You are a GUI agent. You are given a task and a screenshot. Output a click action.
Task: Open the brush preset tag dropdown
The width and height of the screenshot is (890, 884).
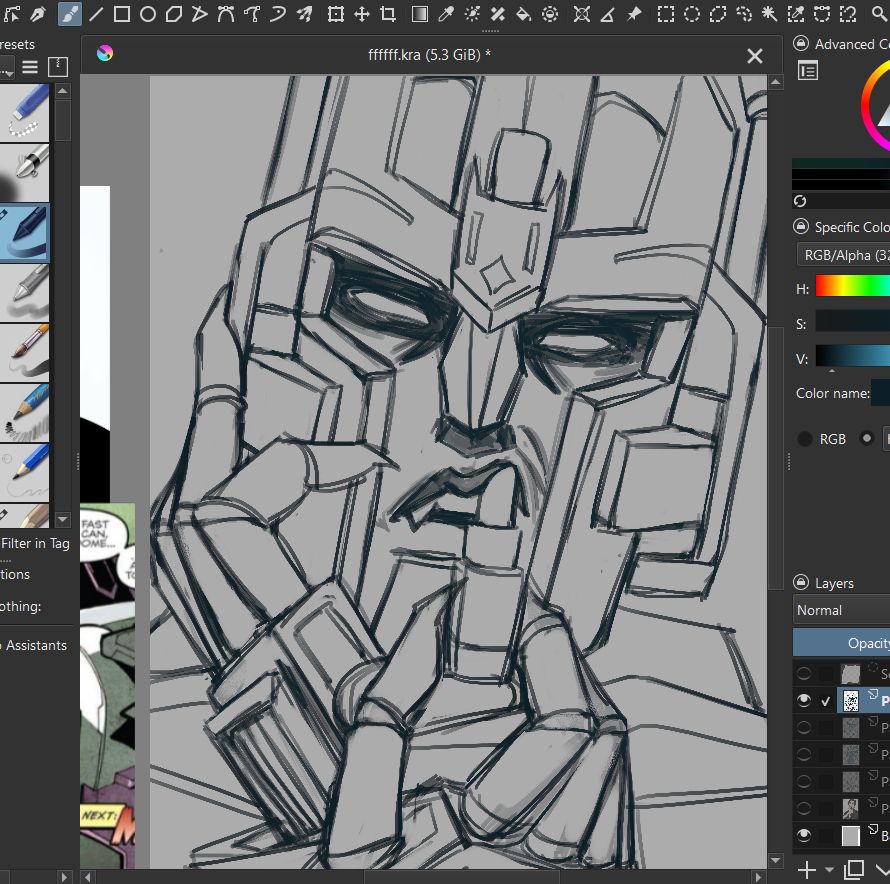pos(7,69)
